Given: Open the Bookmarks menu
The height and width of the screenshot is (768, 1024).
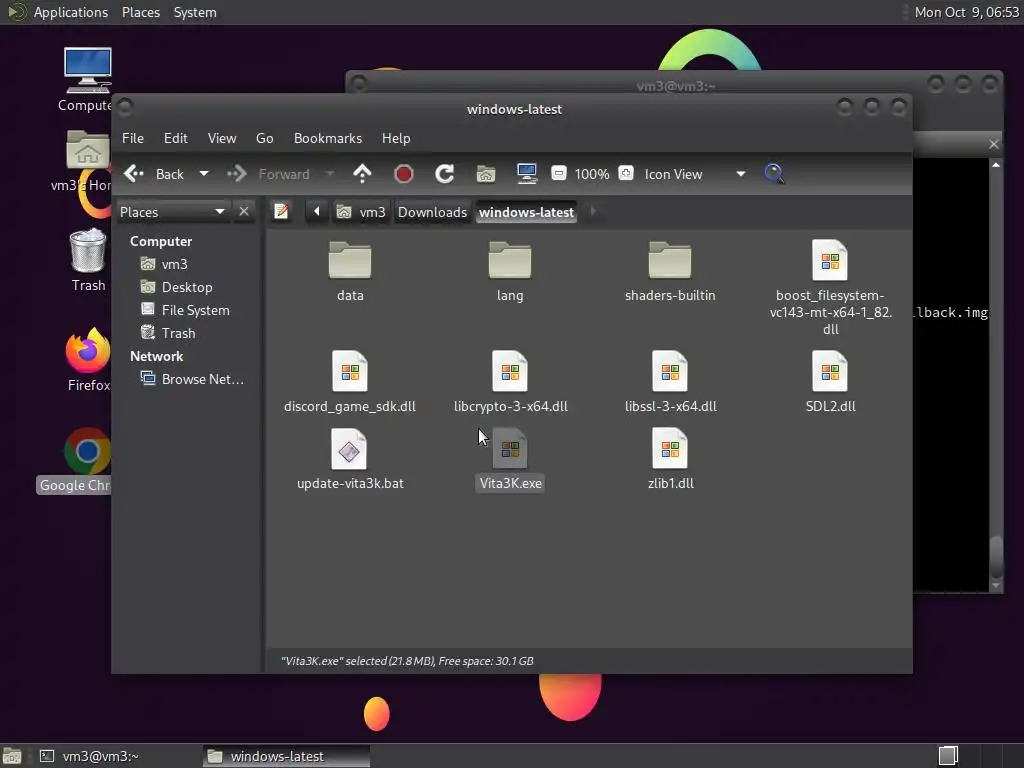Looking at the screenshot, I should [328, 138].
